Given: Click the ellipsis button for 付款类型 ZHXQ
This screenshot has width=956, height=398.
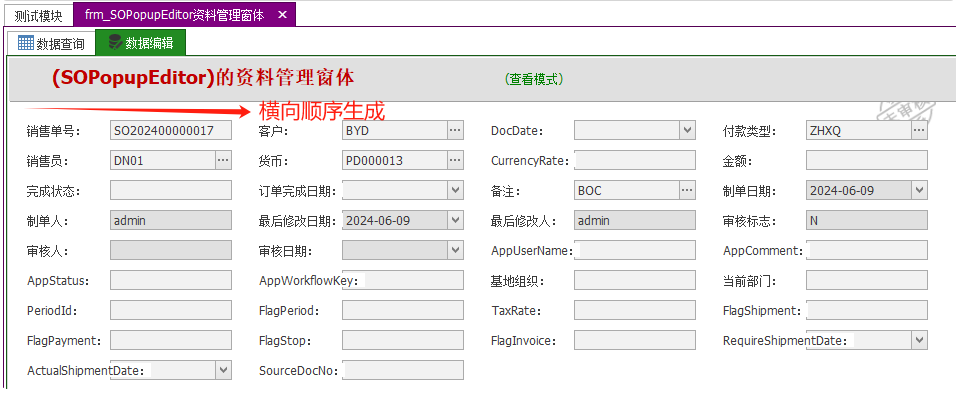Looking at the screenshot, I should coord(919,130).
